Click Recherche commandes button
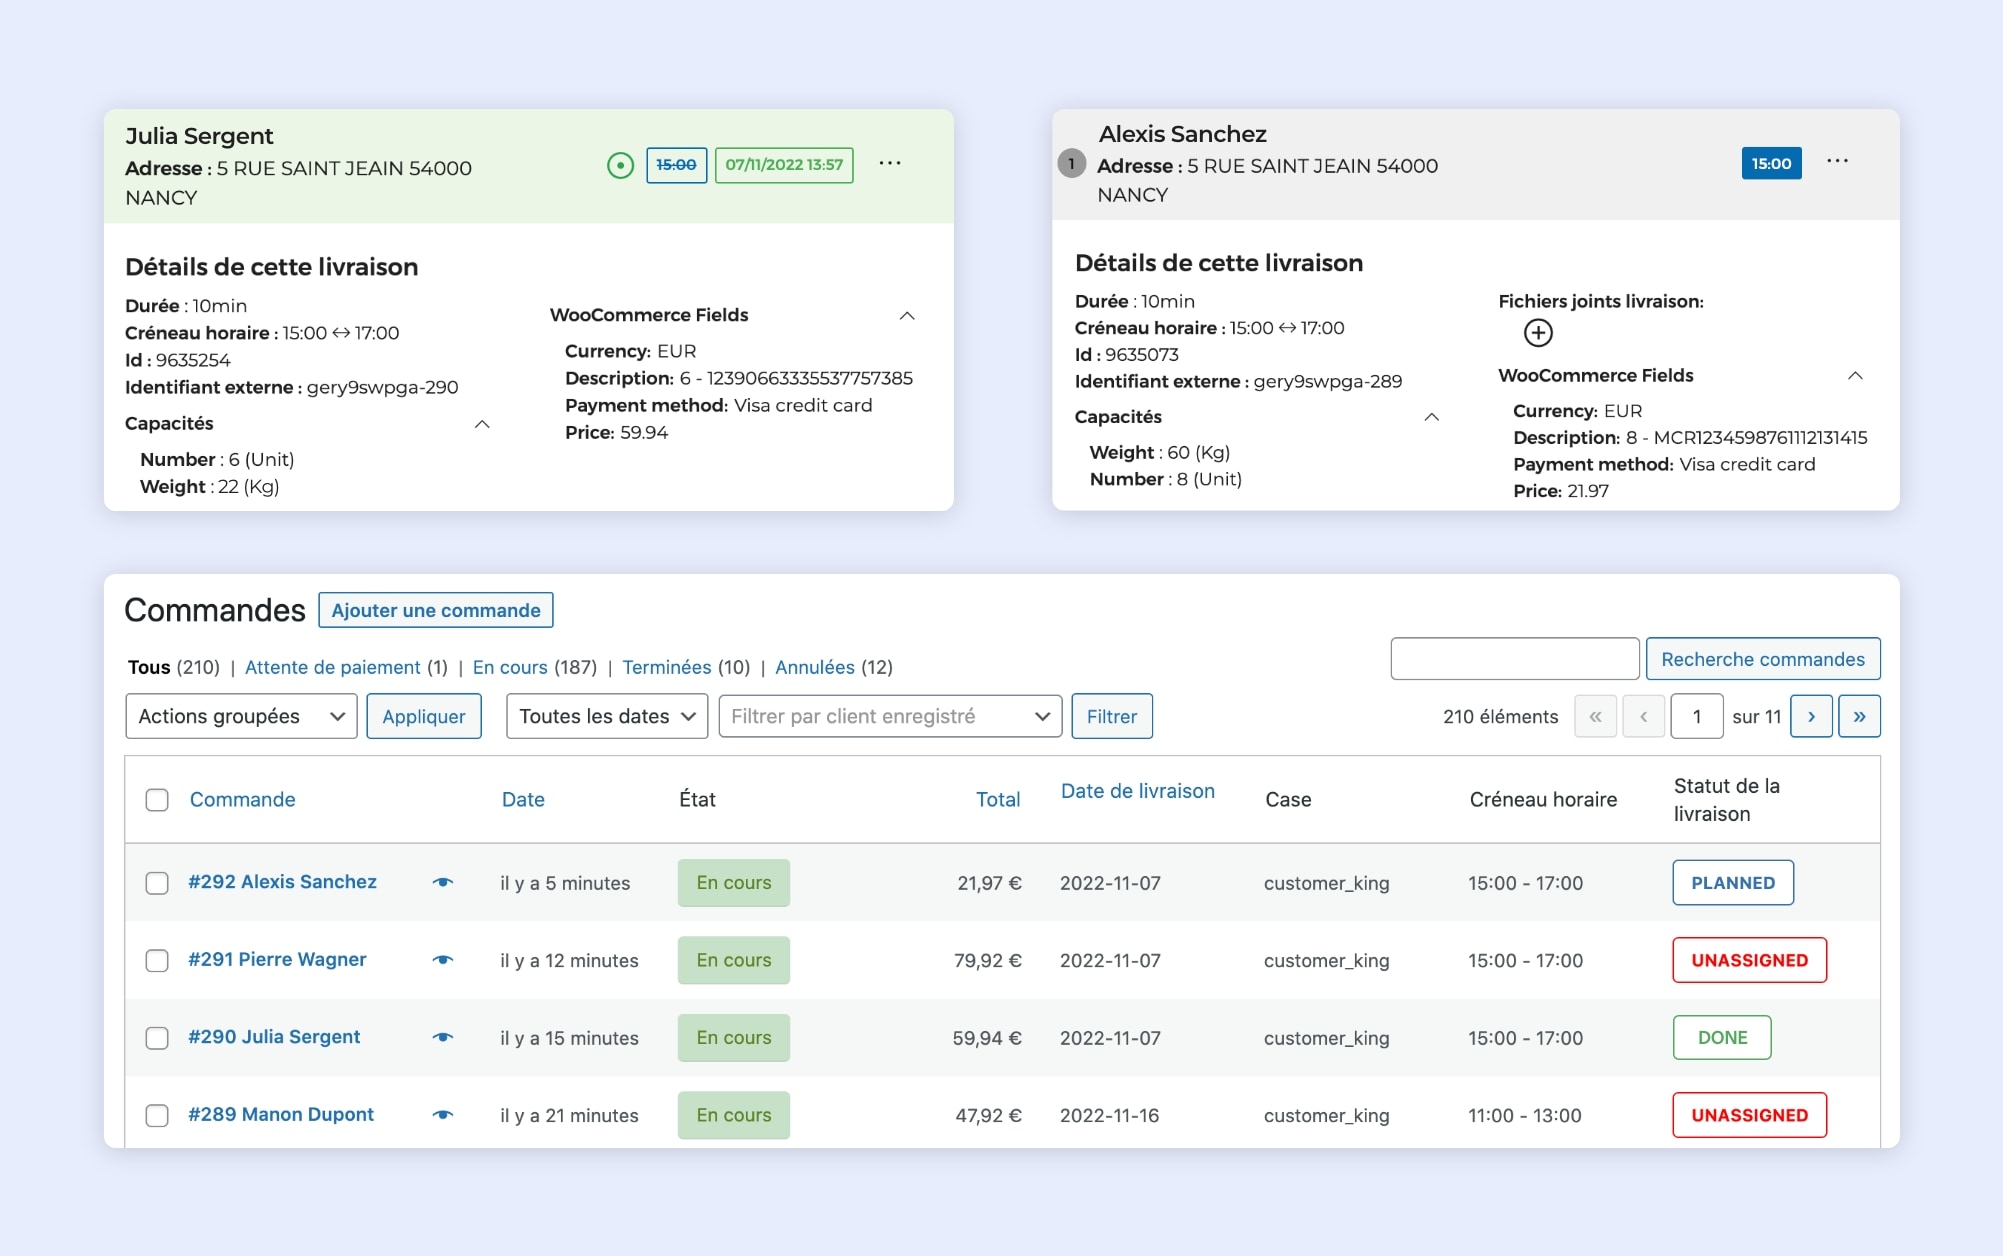This screenshot has height=1257, width=2003. (1762, 659)
